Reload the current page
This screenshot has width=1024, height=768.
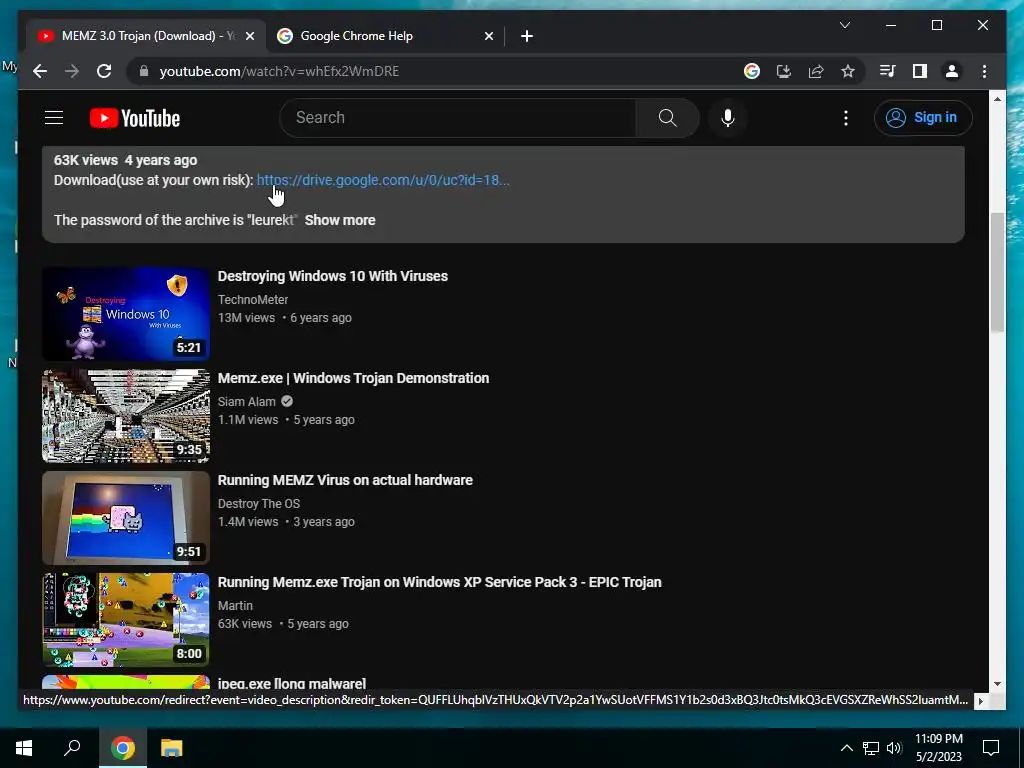click(x=104, y=71)
